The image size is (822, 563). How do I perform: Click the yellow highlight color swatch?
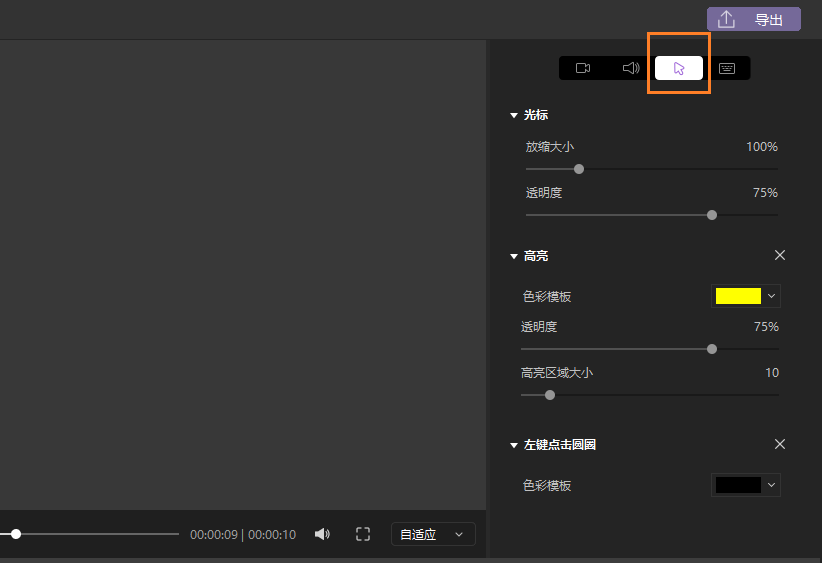738,296
